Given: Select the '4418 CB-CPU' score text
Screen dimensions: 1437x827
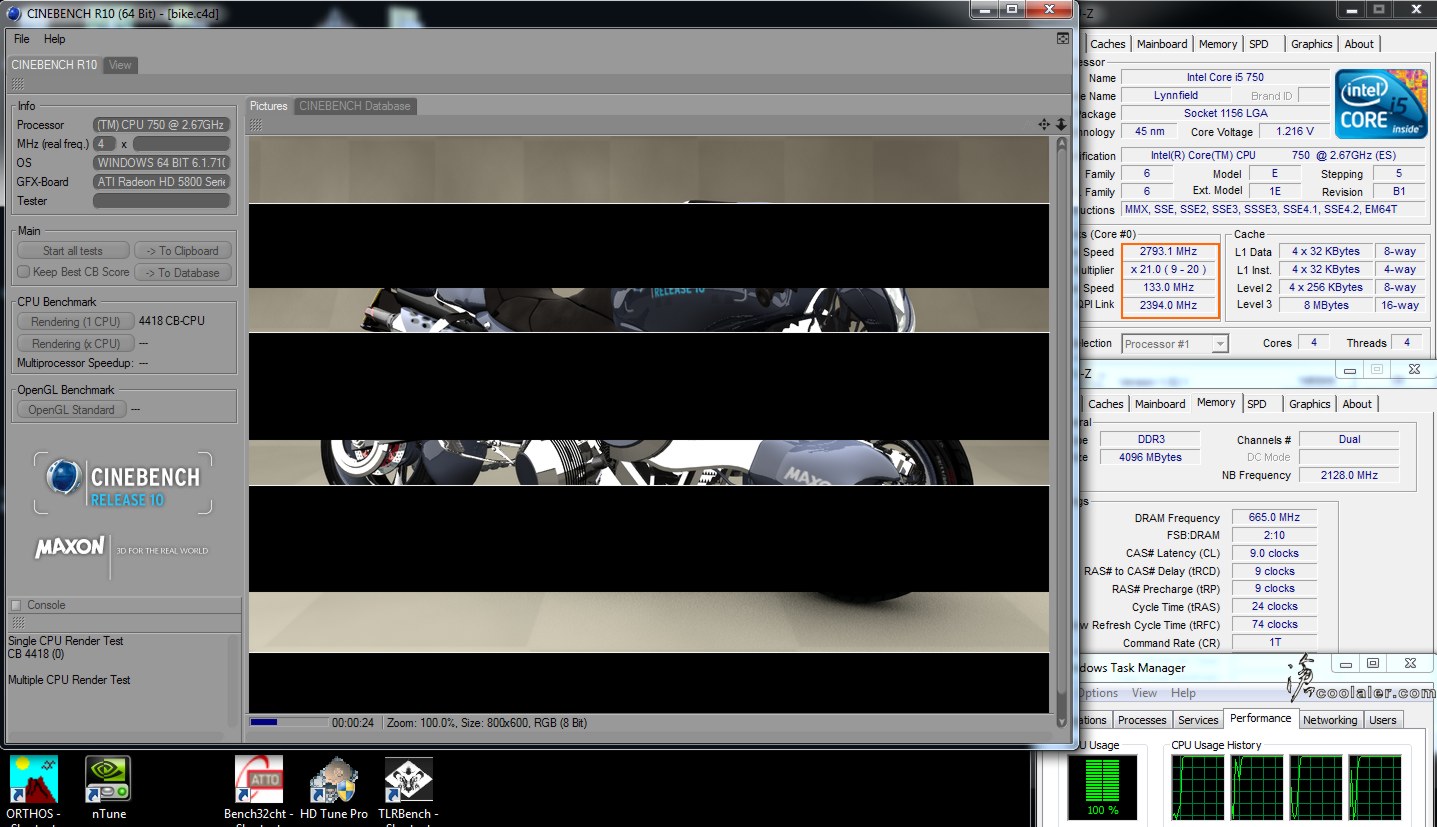Looking at the screenshot, I should [x=173, y=322].
